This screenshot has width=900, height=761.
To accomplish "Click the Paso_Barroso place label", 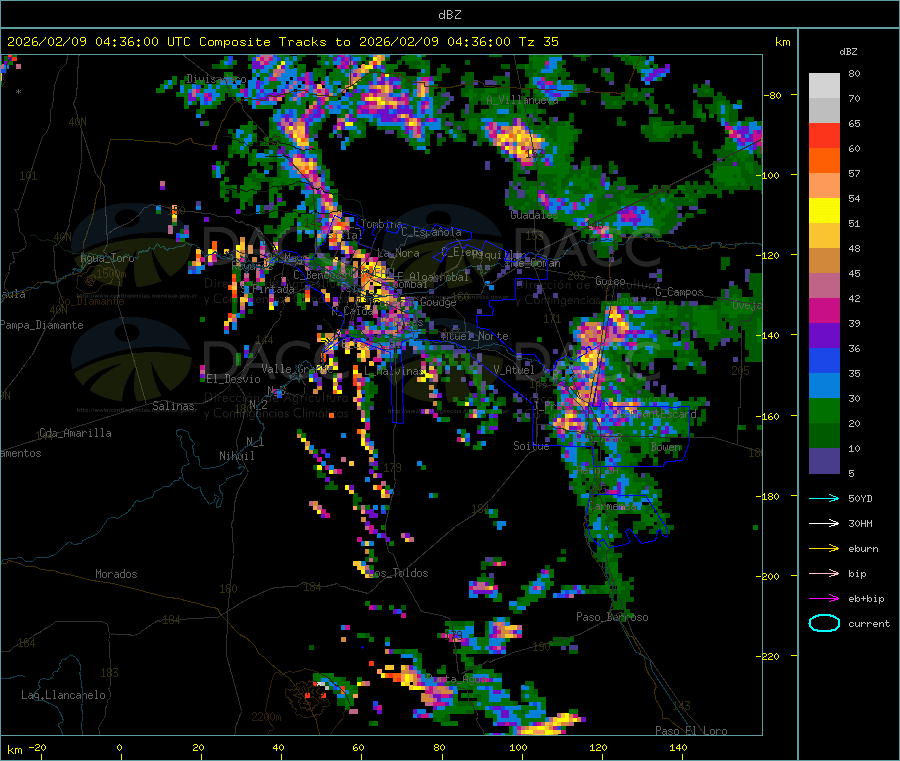I will (612, 617).
